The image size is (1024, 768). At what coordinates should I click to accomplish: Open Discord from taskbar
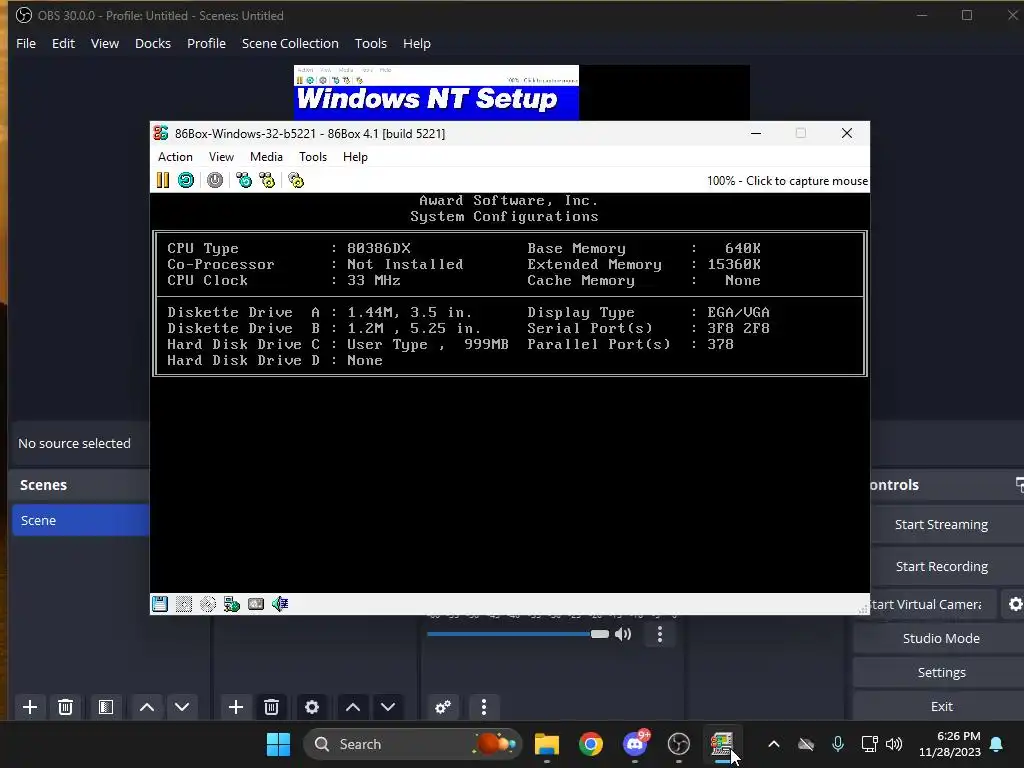(635, 744)
